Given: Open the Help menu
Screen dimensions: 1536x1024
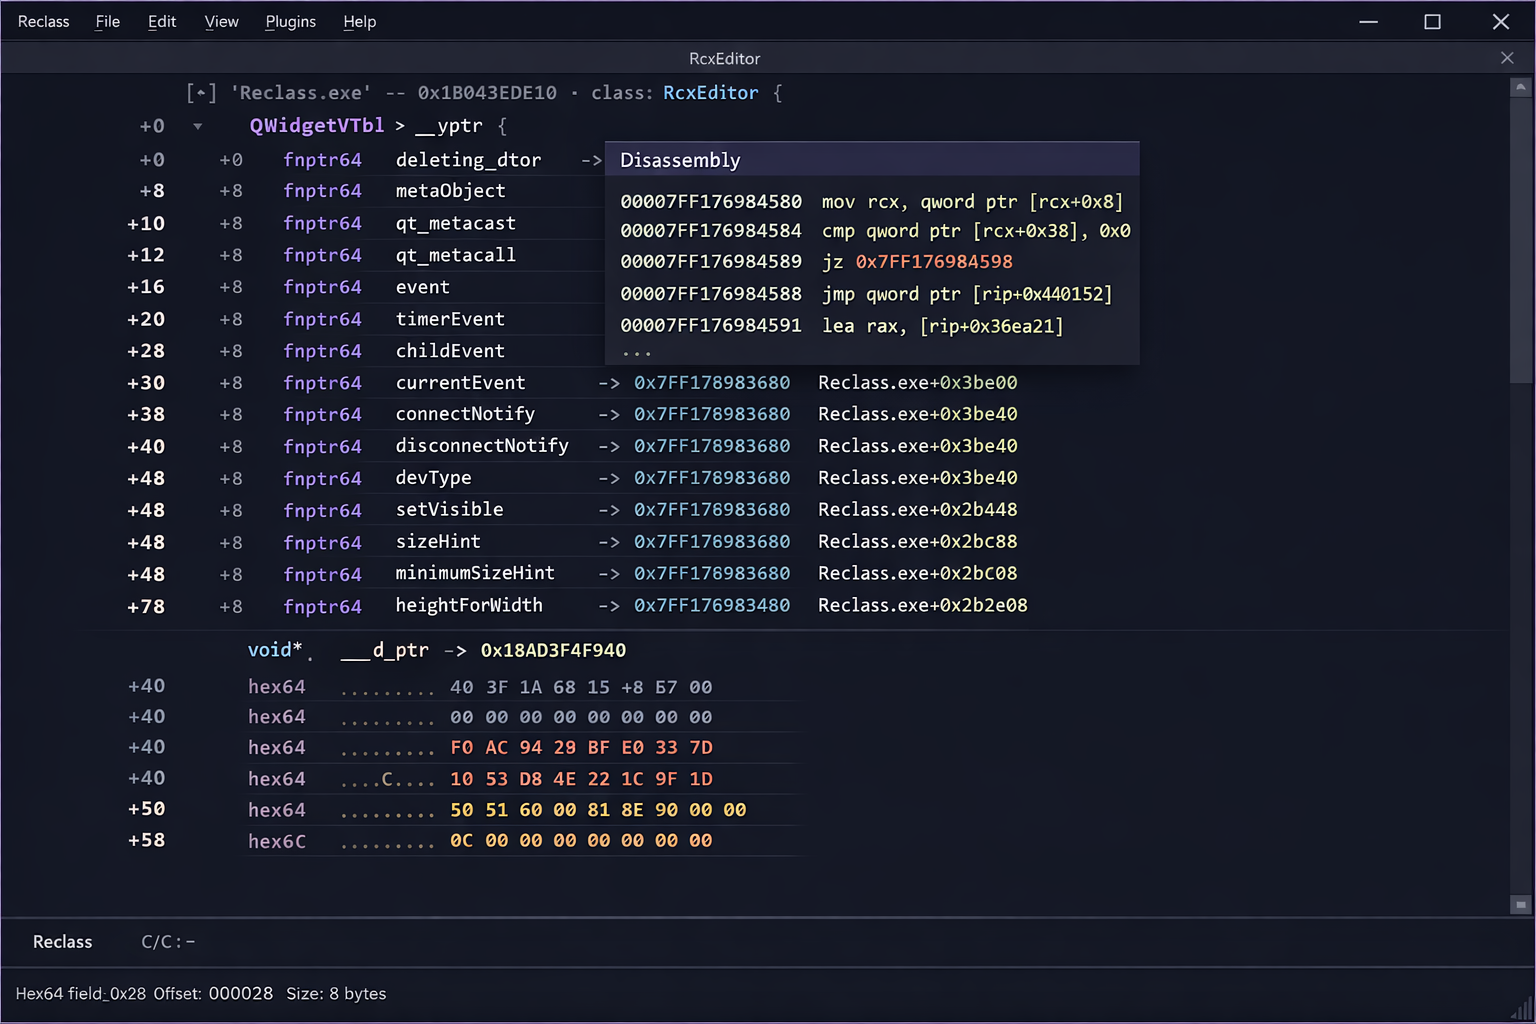Looking at the screenshot, I should (x=360, y=21).
